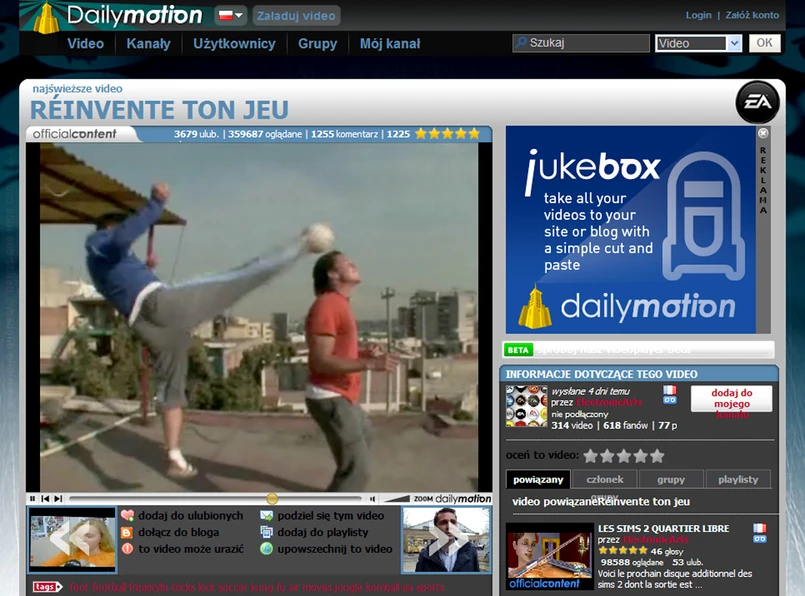
Task: Click the envelope icon to share this video
Action: tap(266, 516)
